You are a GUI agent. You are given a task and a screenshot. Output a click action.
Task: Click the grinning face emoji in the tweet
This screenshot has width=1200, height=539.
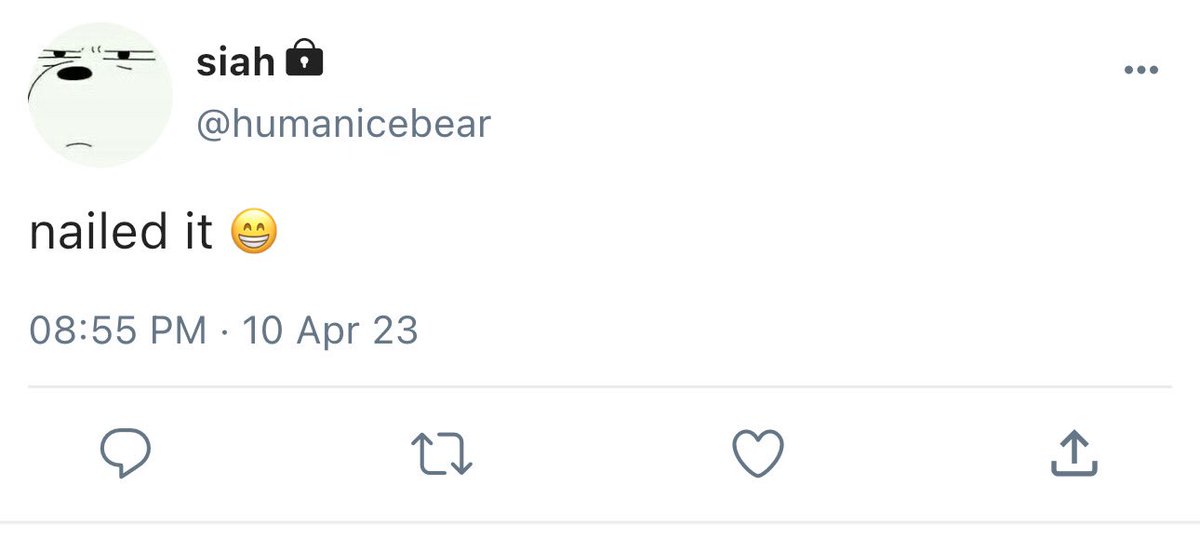[254, 233]
